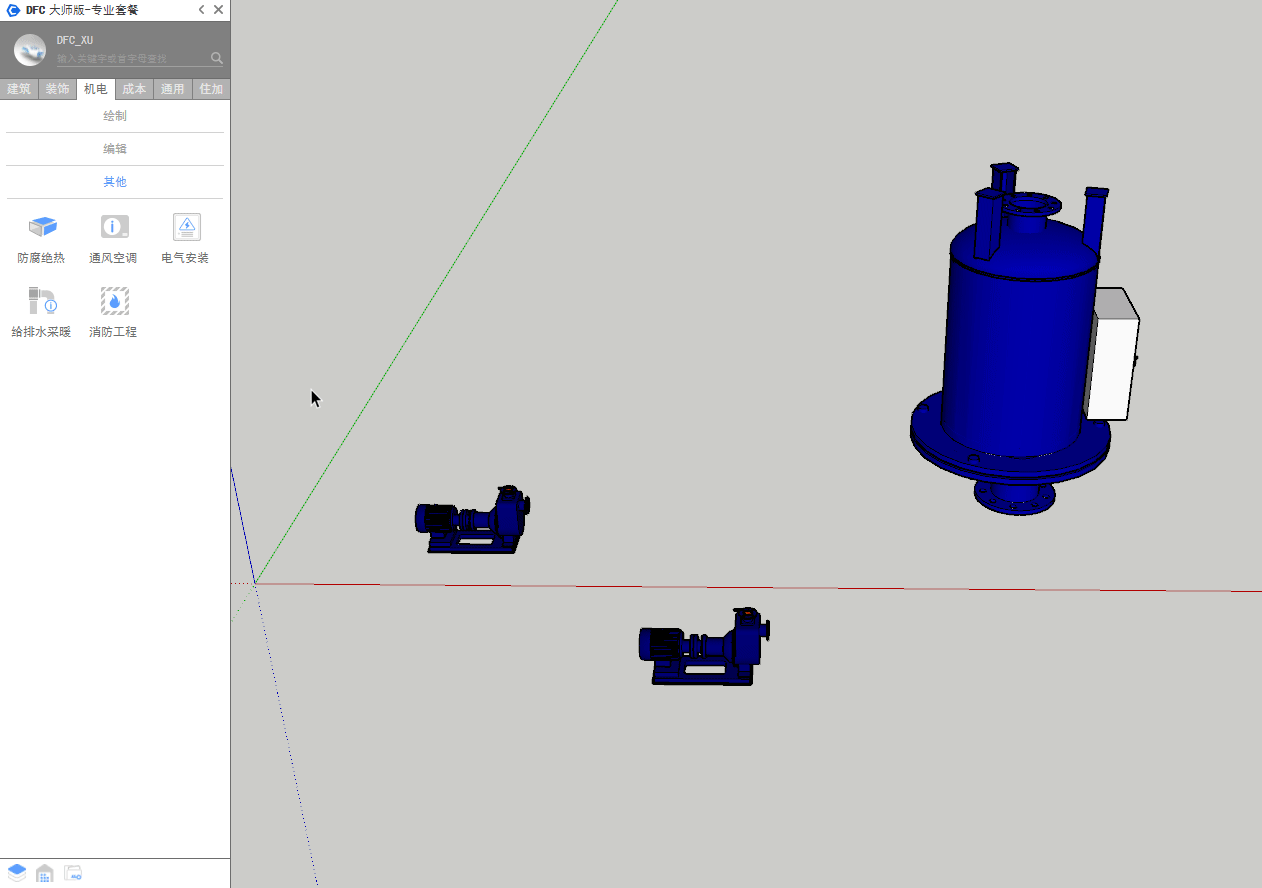Expand the 编辑 section
The height and width of the screenshot is (888, 1262).
tap(115, 149)
